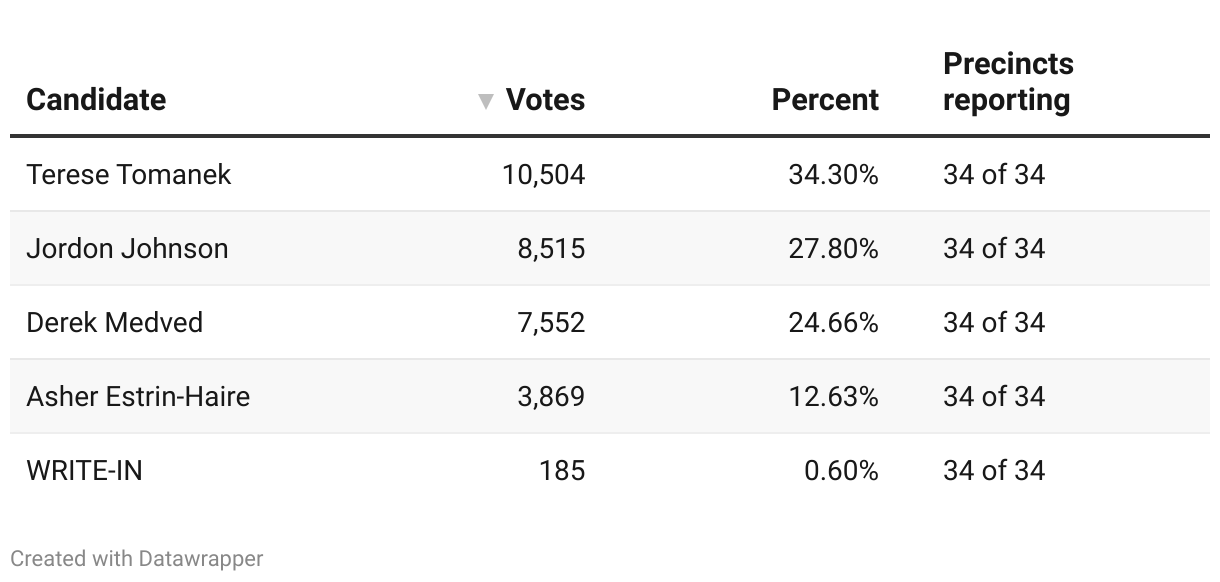The height and width of the screenshot is (582, 1220).
Task: Select the Asher Estrin-Haire candidate name
Action: click(138, 396)
